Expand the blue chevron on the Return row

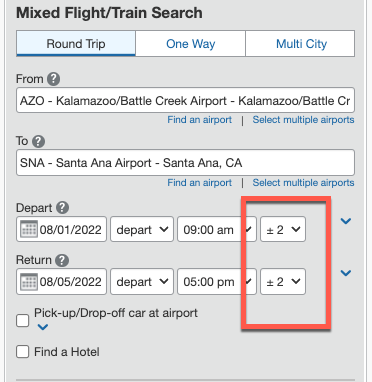pos(346,273)
